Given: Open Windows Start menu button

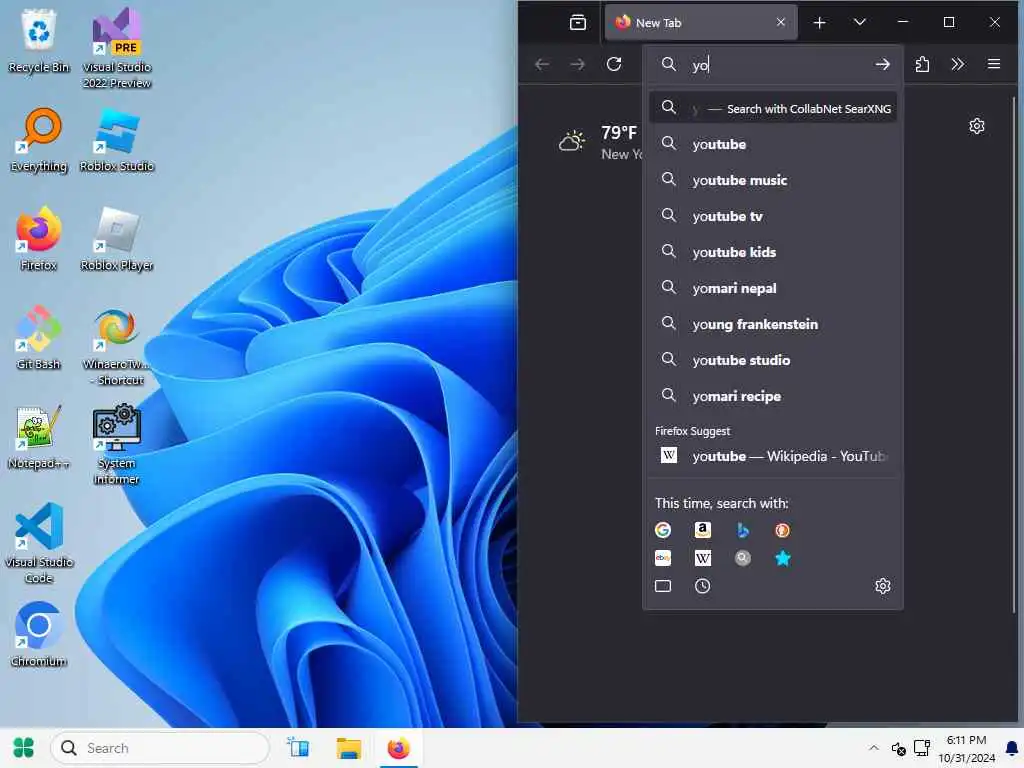Looking at the screenshot, I should [x=24, y=748].
